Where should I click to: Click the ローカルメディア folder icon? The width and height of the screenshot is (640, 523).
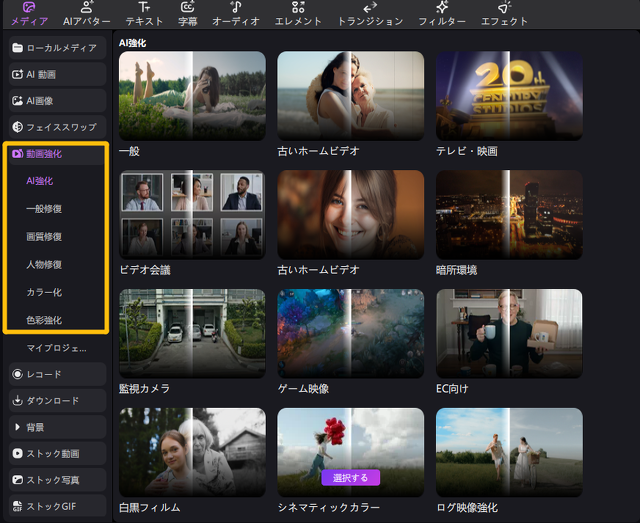[x=18, y=48]
